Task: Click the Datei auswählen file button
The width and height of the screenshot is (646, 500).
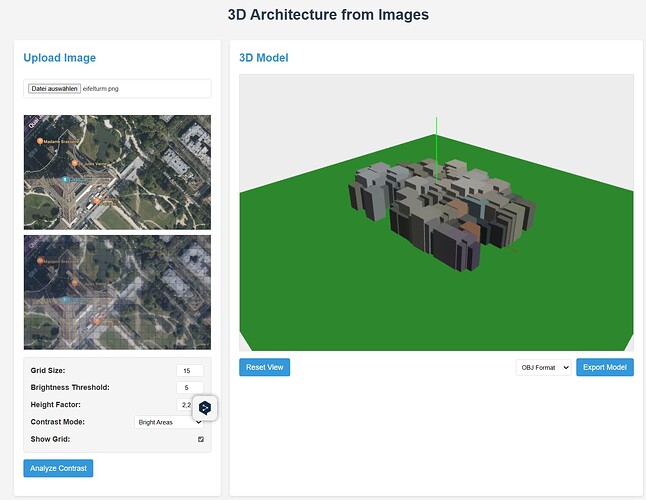Action: point(54,89)
